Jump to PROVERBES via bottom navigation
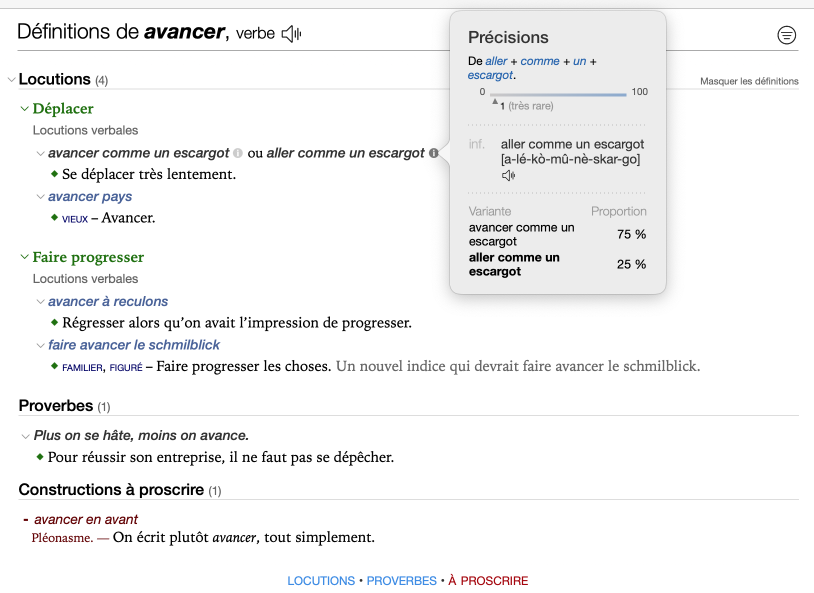The width and height of the screenshot is (814, 593). (402, 581)
